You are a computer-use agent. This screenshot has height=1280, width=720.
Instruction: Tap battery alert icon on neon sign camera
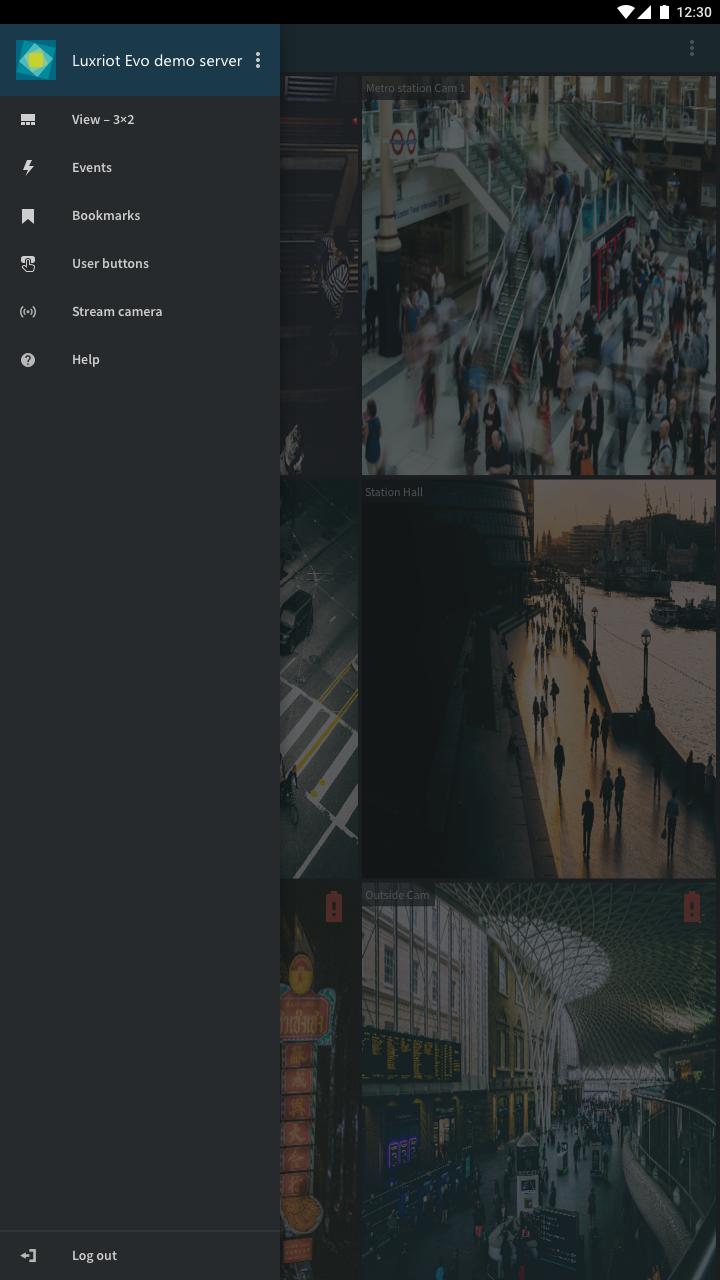[x=334, y=906]
